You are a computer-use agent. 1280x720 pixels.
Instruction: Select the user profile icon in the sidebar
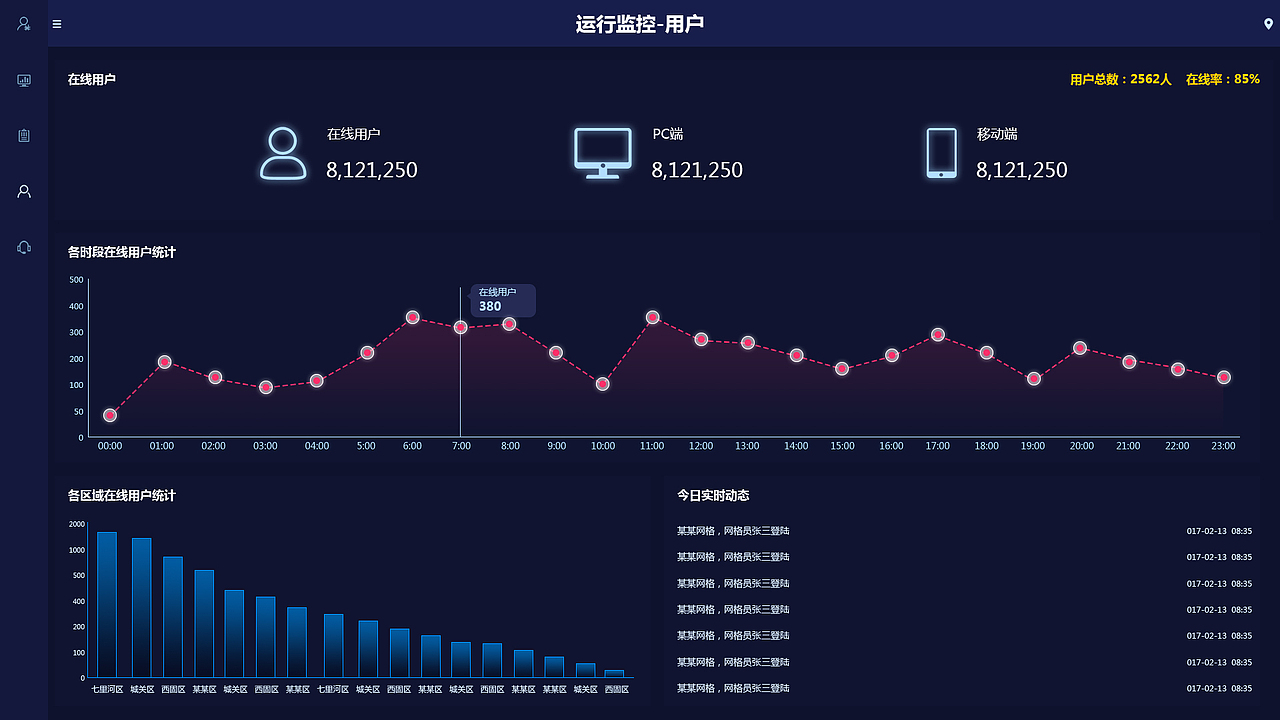23,190
